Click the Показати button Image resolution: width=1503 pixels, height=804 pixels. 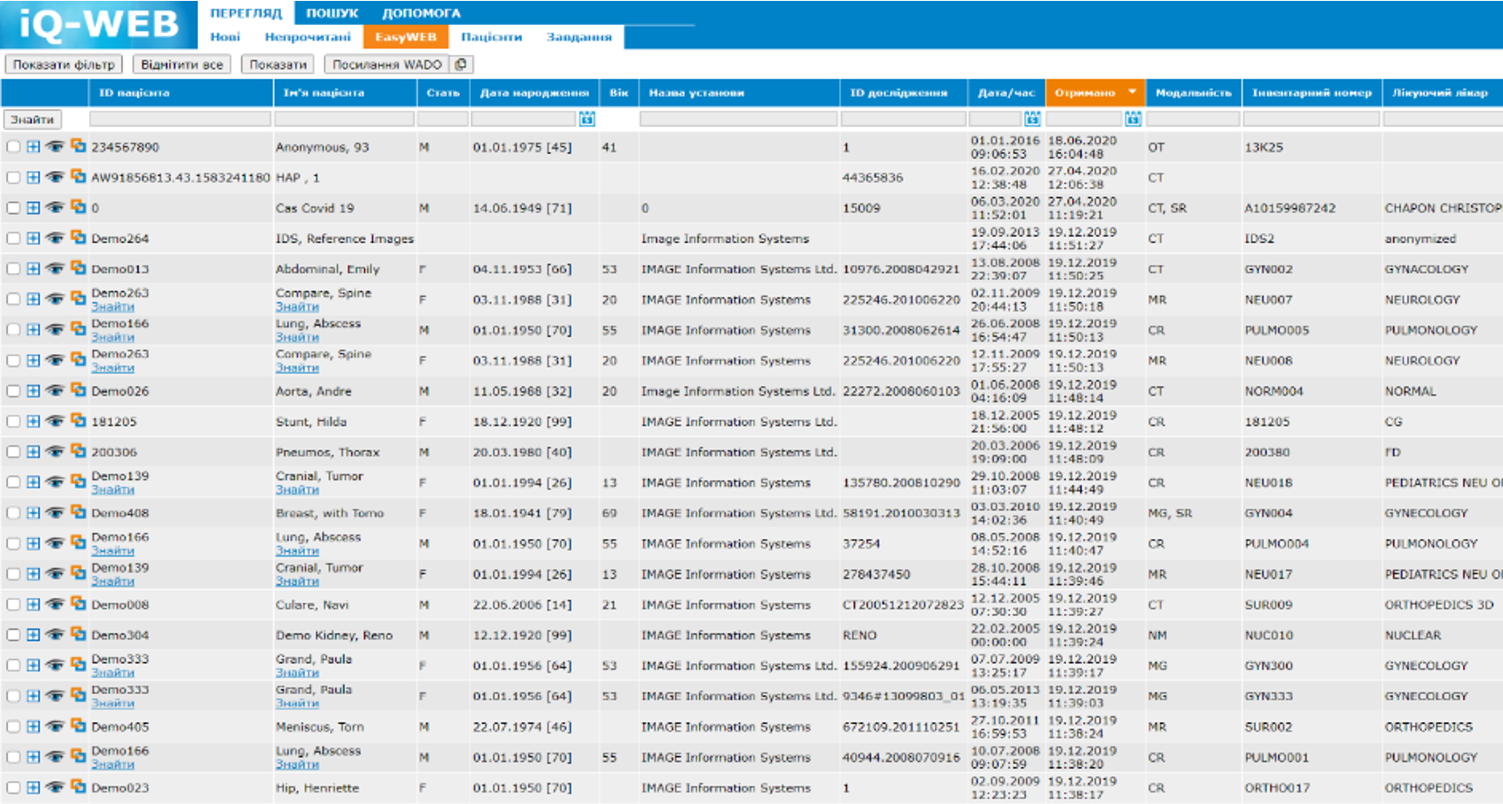[x=278, y=64]
